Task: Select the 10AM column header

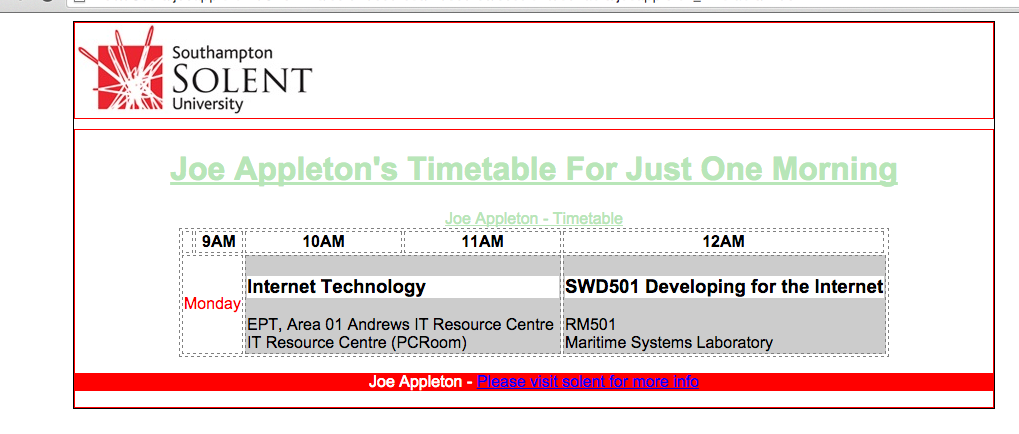Action: pos(323,242)
